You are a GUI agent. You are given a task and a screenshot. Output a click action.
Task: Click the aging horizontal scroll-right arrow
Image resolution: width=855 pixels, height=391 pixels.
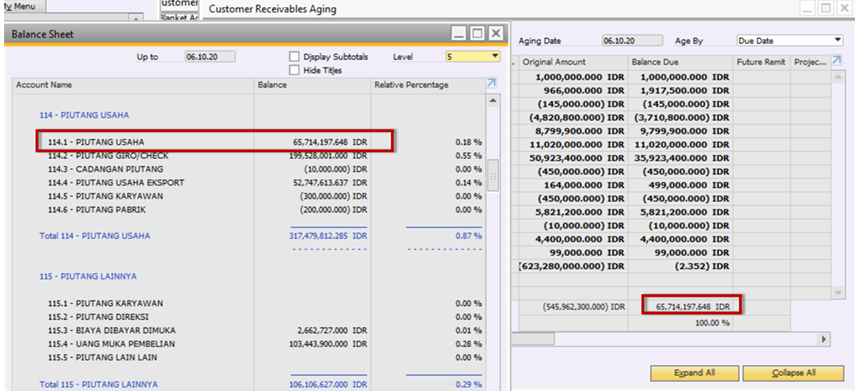tap(825, 339)
